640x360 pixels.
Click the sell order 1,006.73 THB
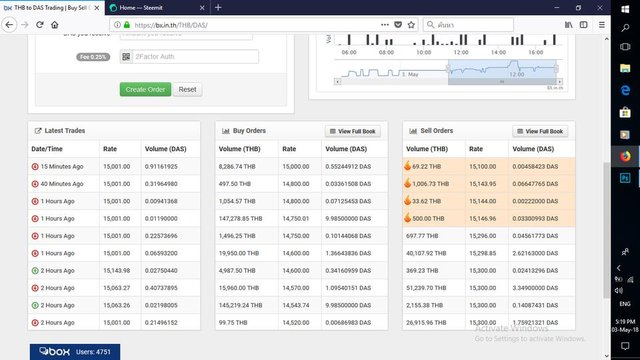click(x=431, y=184)
